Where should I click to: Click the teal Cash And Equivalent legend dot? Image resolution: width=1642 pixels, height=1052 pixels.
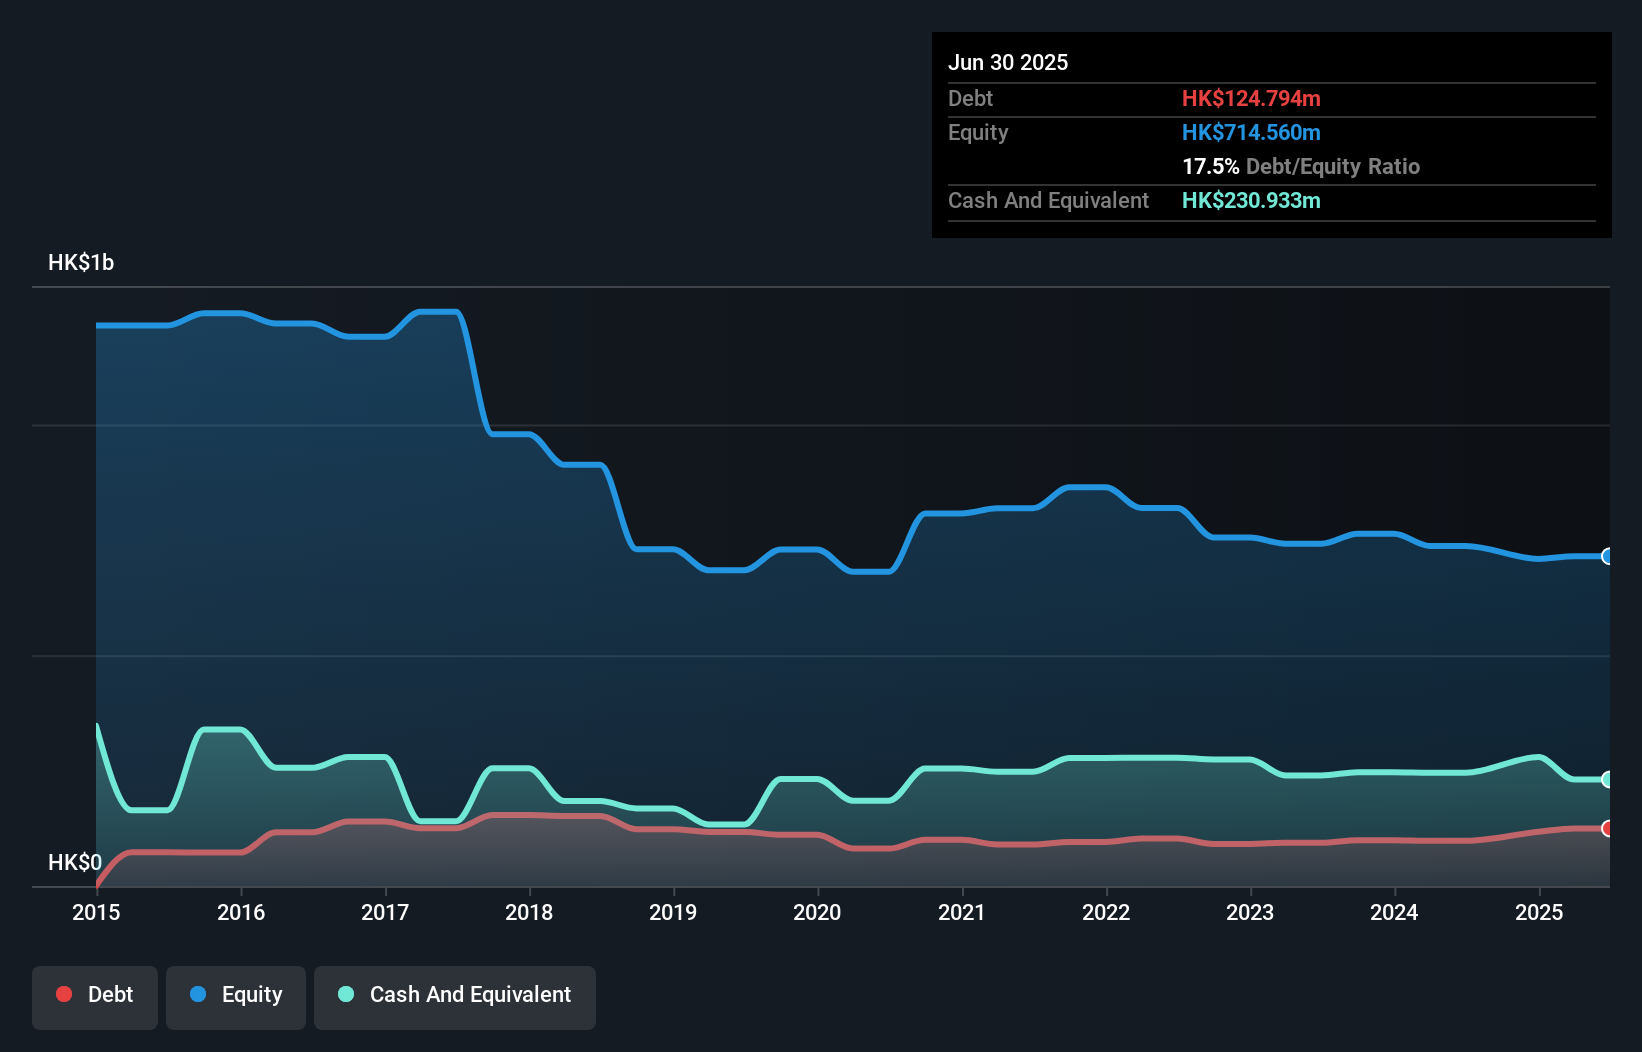(345, 994)
